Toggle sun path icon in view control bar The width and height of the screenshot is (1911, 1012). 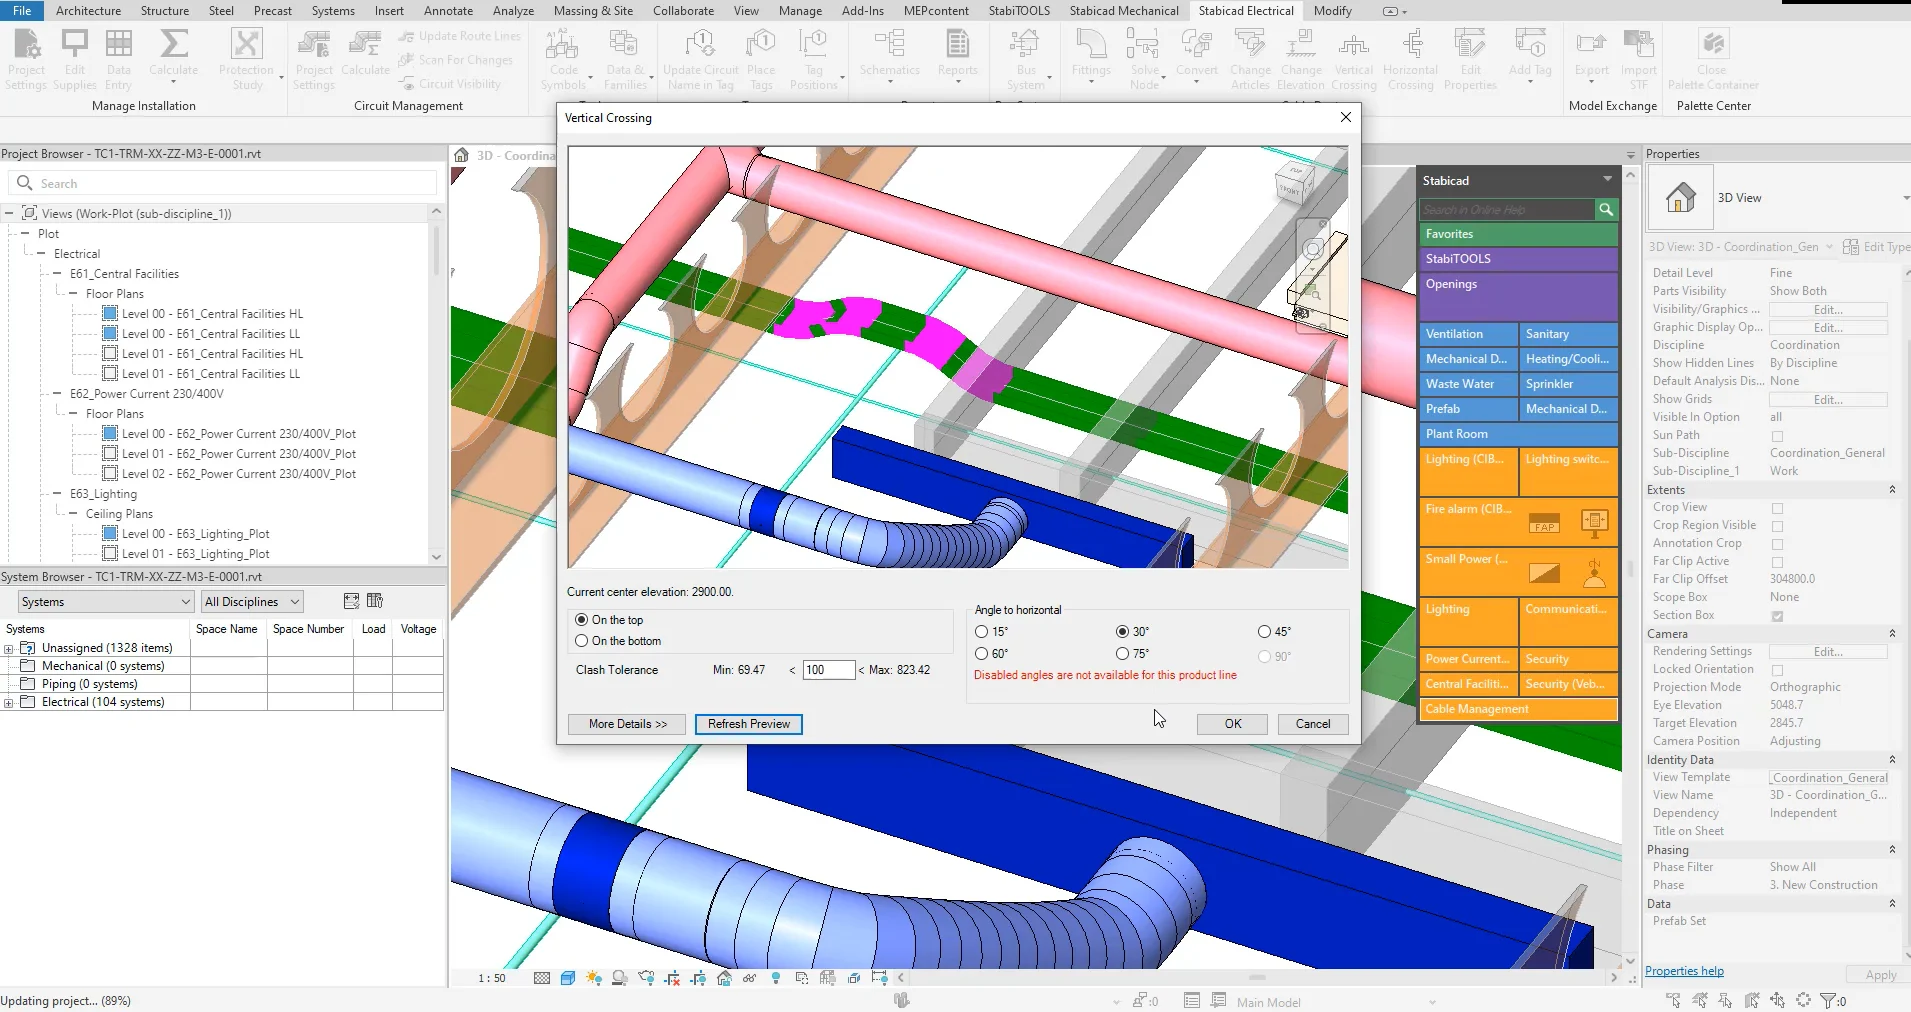tap(594, 978)
